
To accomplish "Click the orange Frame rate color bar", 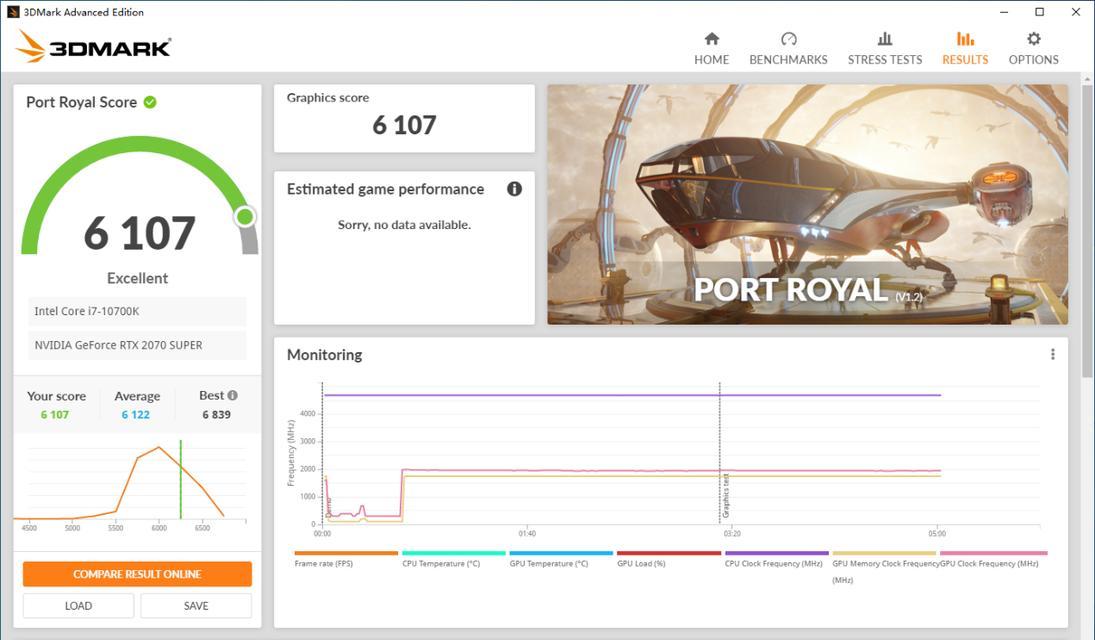I will (346, 553).
